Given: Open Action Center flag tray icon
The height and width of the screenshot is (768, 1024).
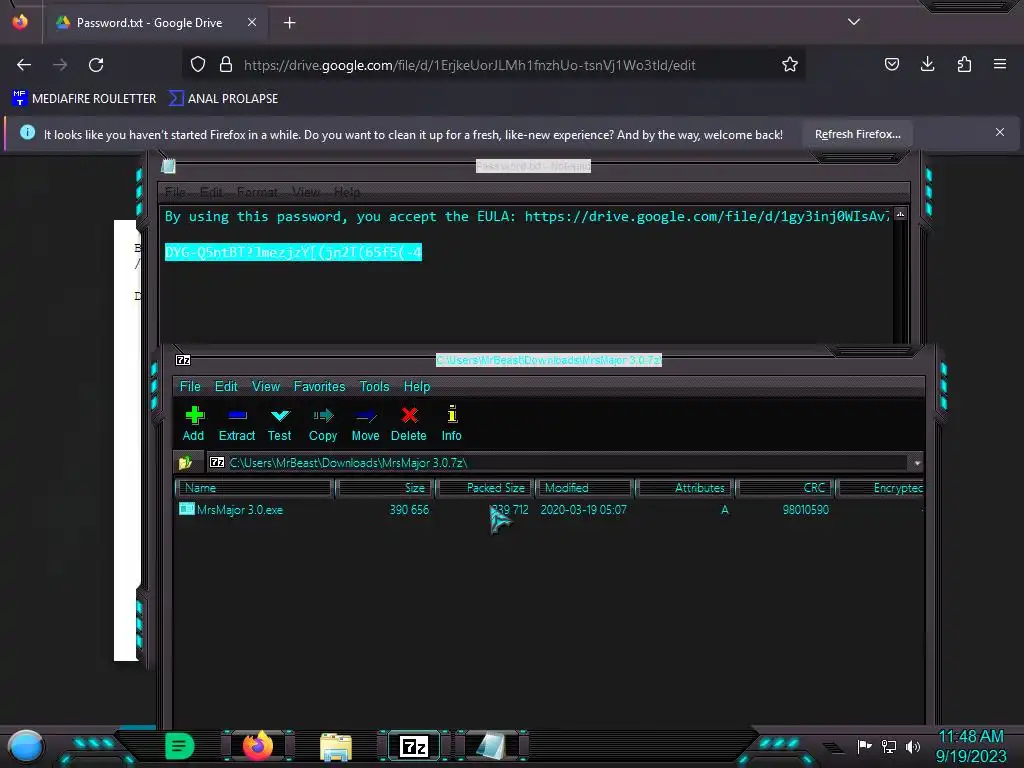Looking at the screenshot, I should pos(865,746).
